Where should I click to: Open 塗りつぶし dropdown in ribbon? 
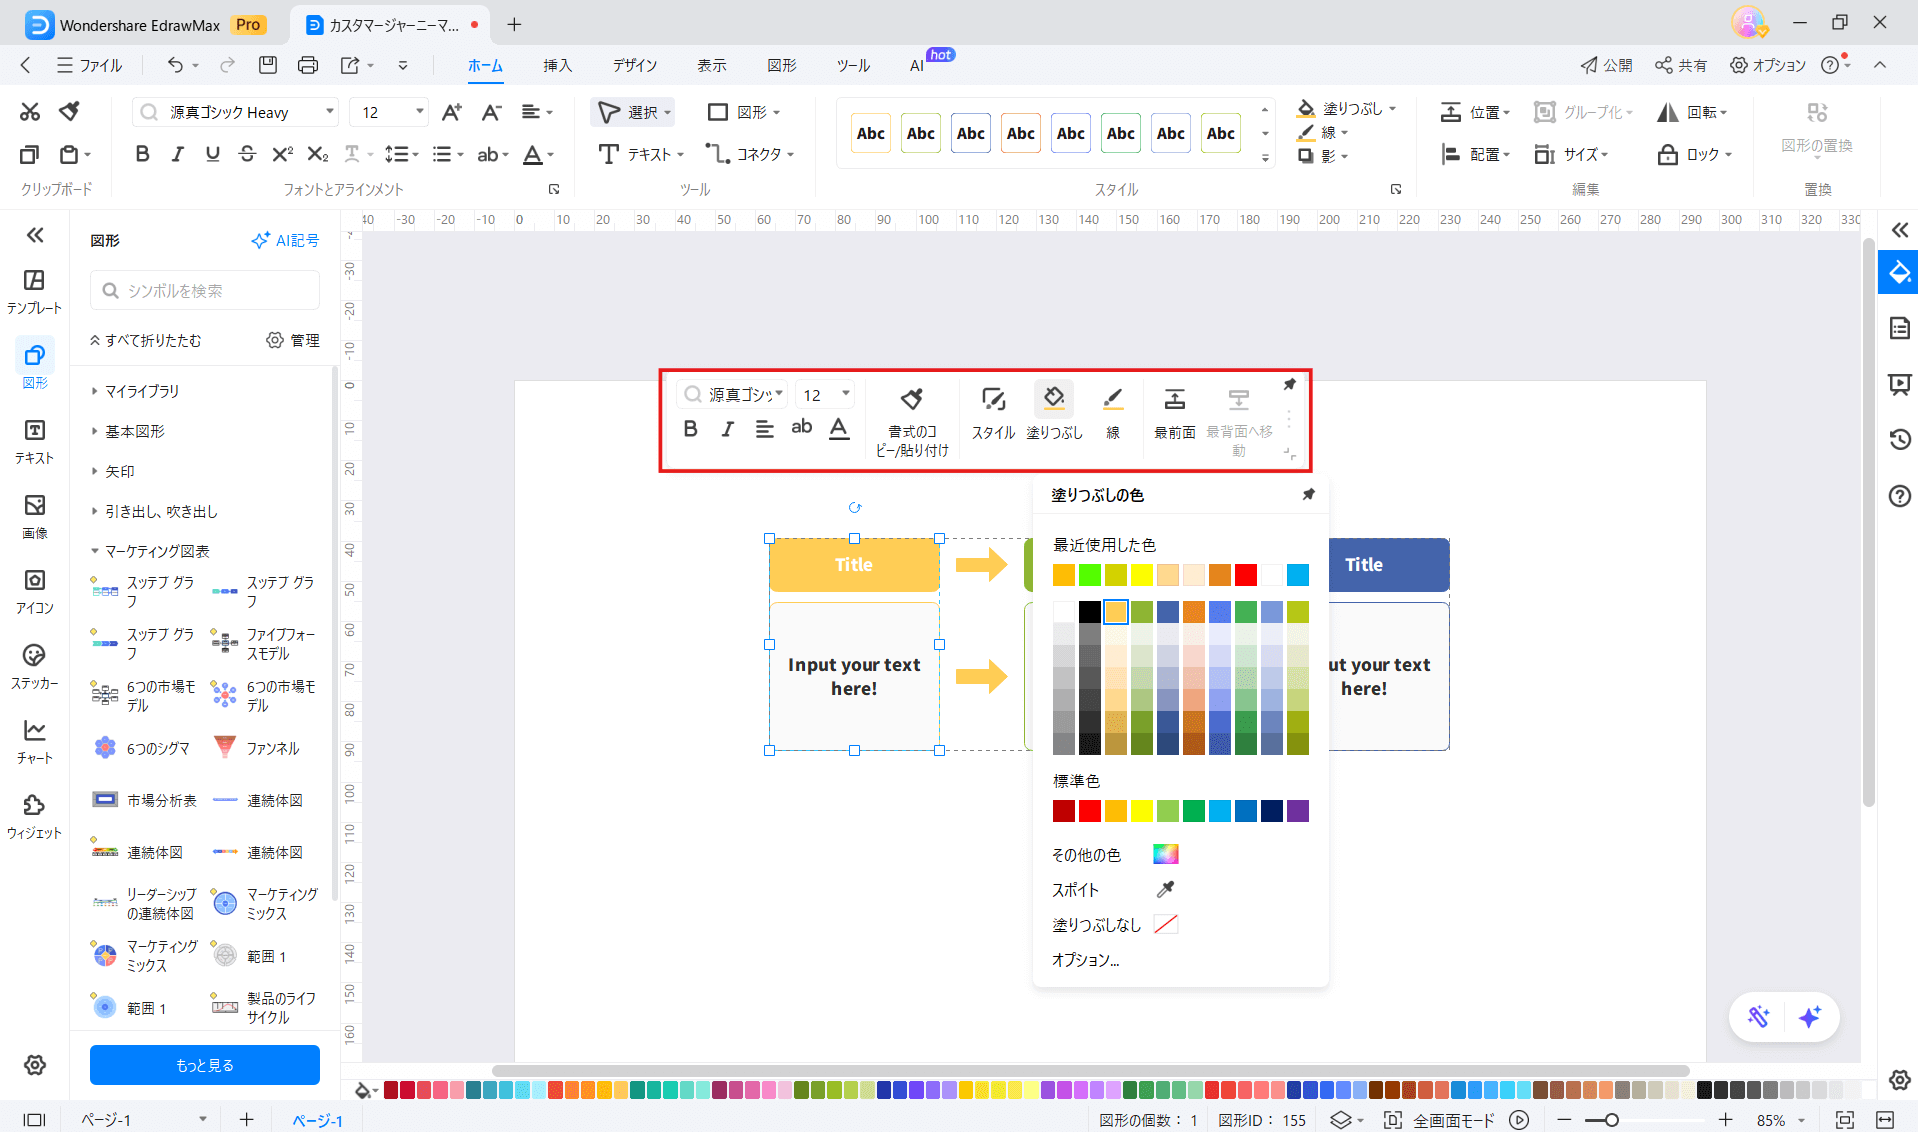tap(1392, 108)
